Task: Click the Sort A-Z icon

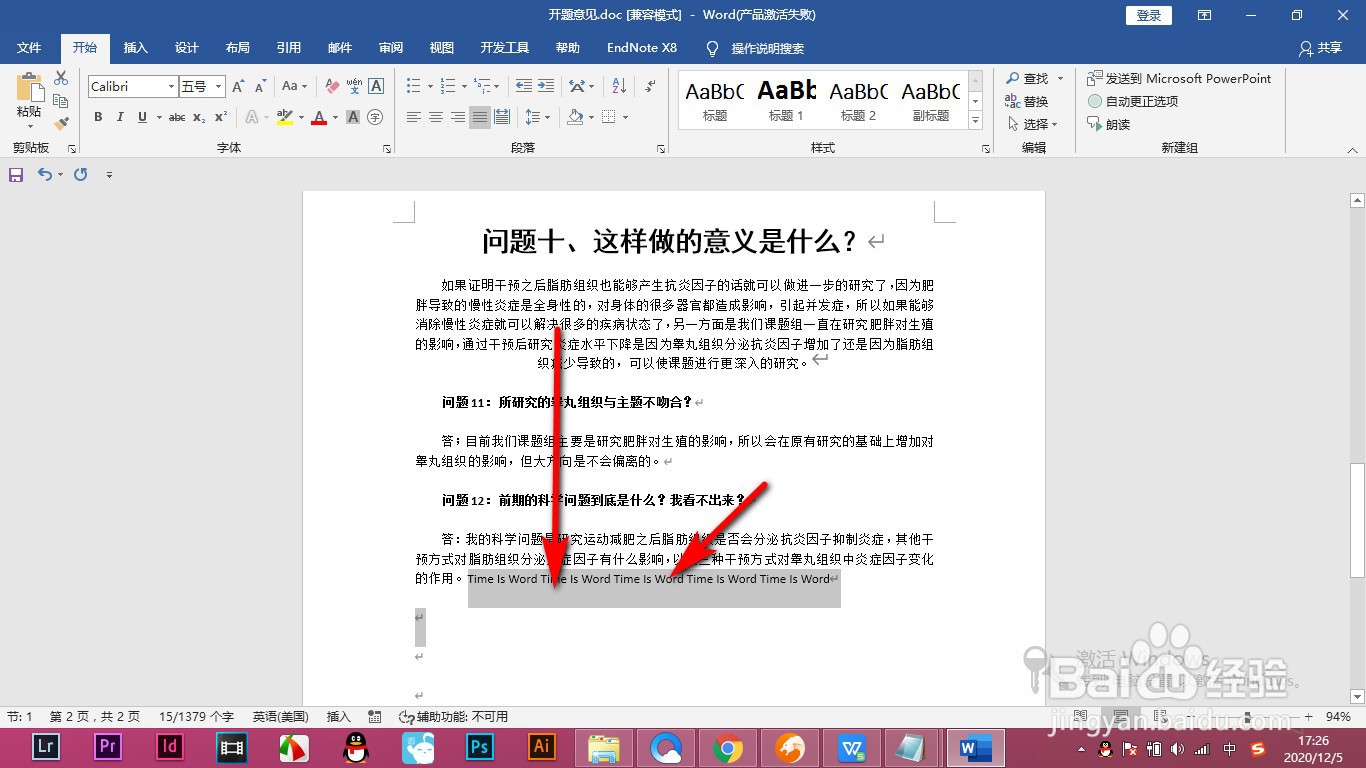Action: pos(619,87)
